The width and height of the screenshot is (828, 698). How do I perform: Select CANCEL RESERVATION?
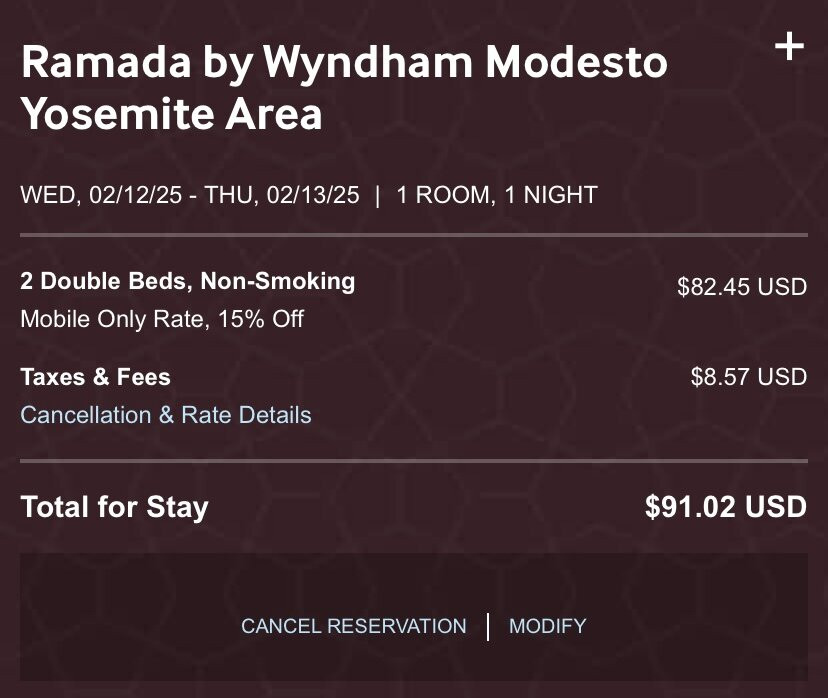[x=353, y=626]
